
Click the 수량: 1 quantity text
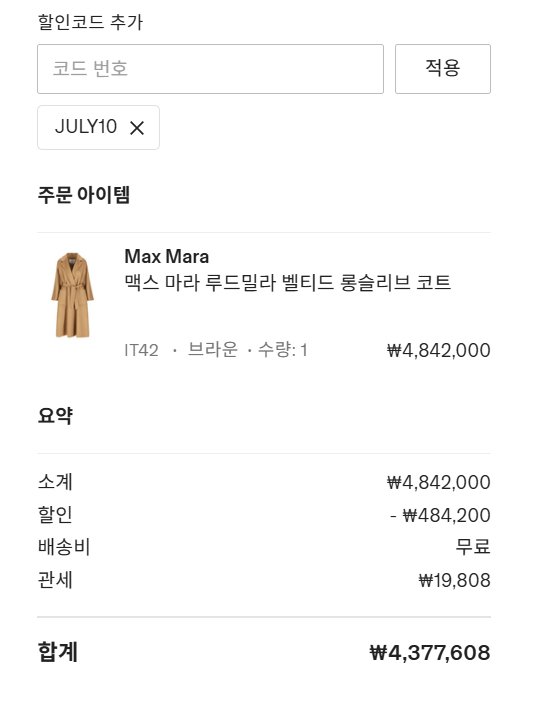(283, 350)
